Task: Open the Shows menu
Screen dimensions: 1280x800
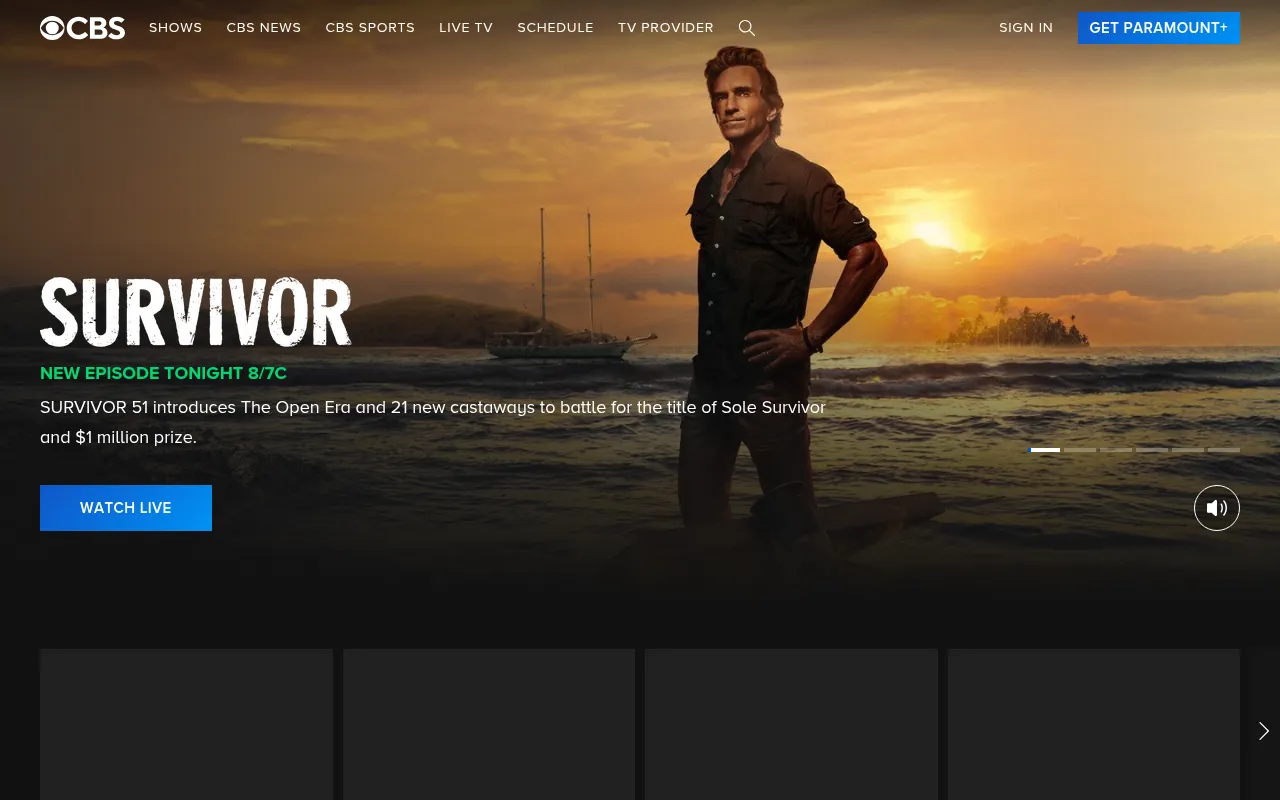Action: pos(175,28)
